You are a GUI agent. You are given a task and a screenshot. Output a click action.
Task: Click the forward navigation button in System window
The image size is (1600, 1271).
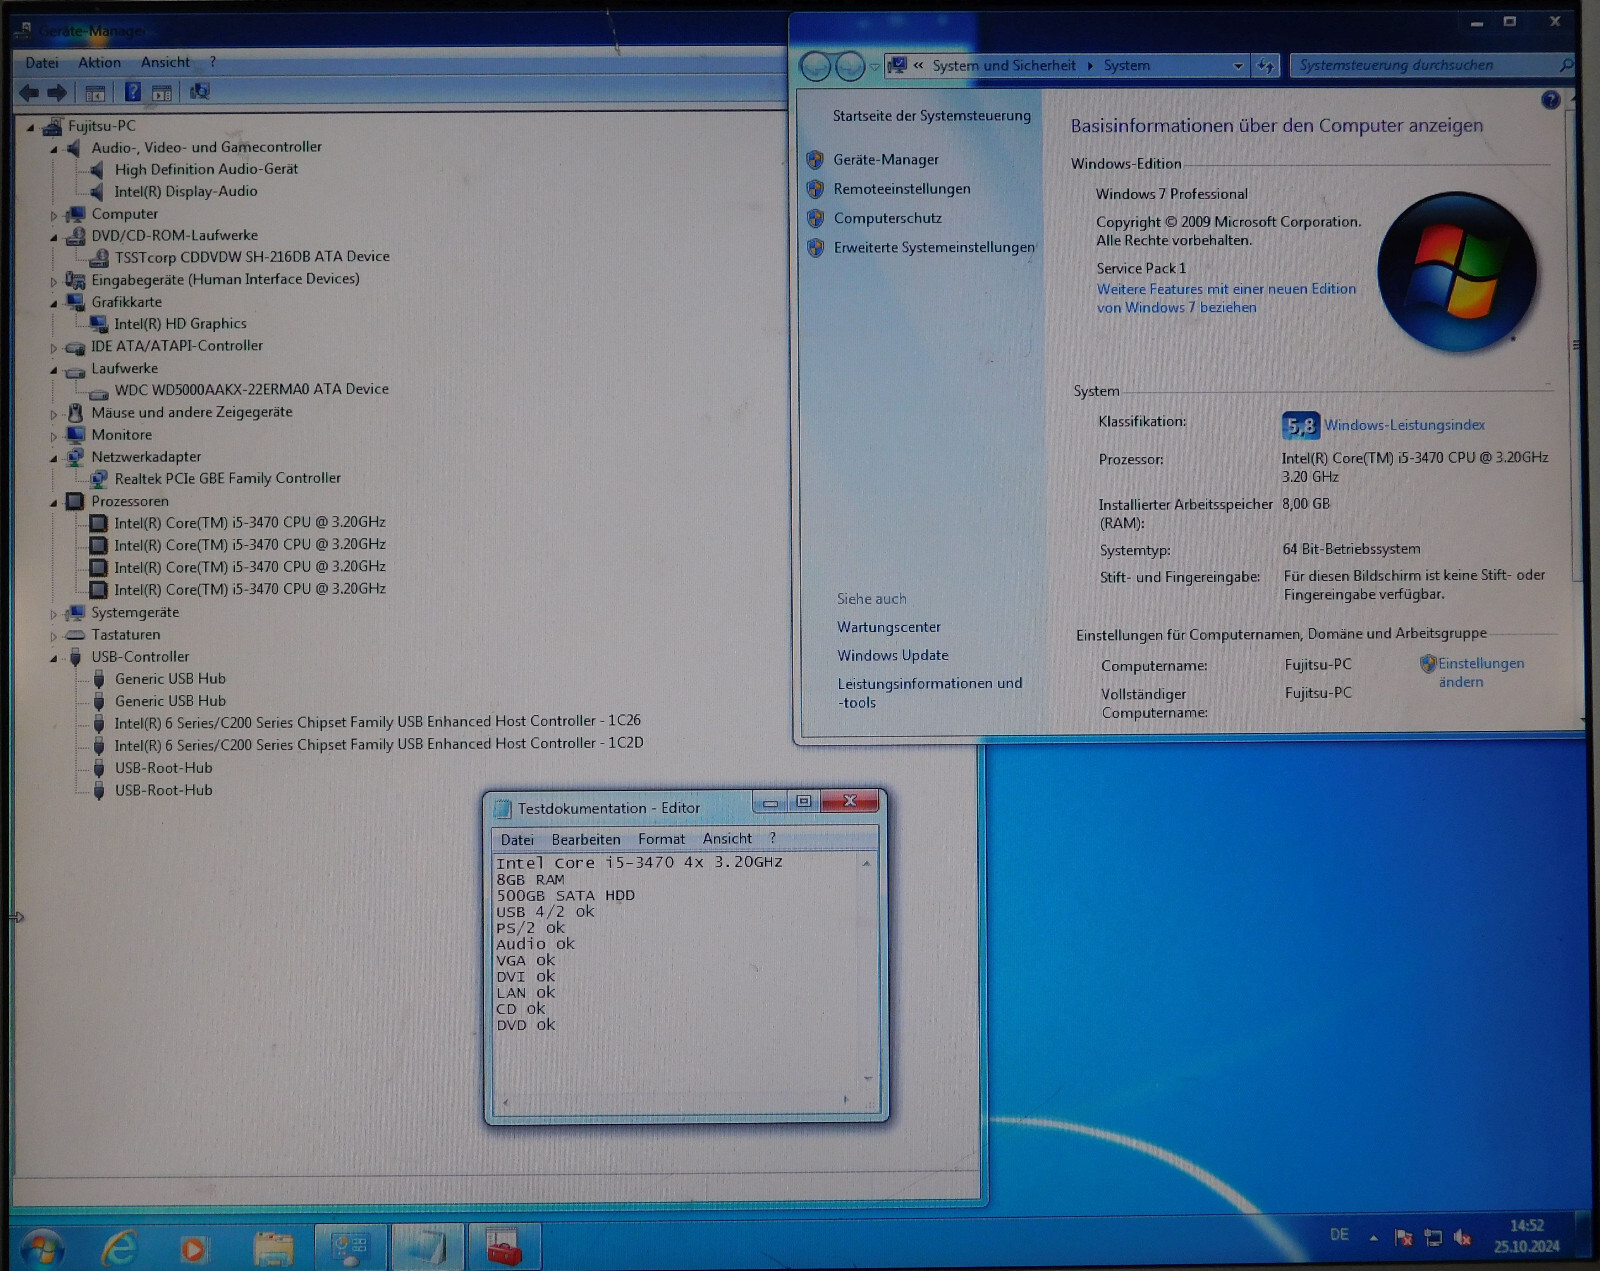tap(850, 67)
